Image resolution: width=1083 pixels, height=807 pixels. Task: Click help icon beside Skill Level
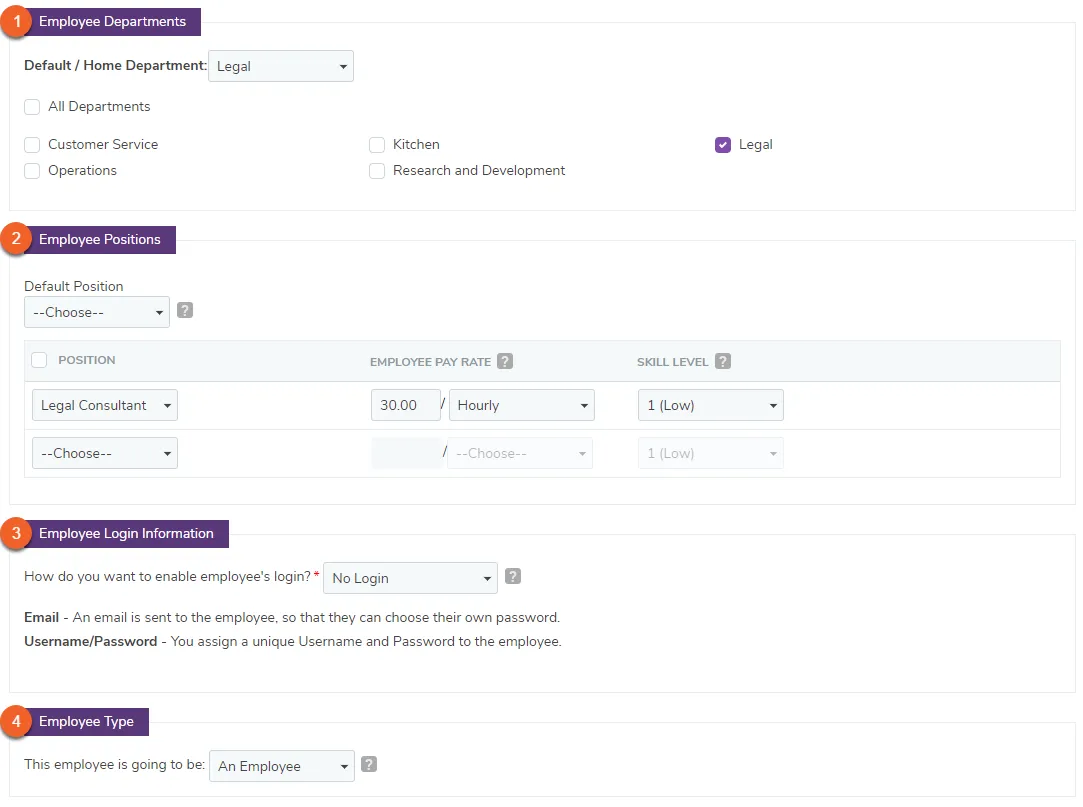click(x=722, y=361)
